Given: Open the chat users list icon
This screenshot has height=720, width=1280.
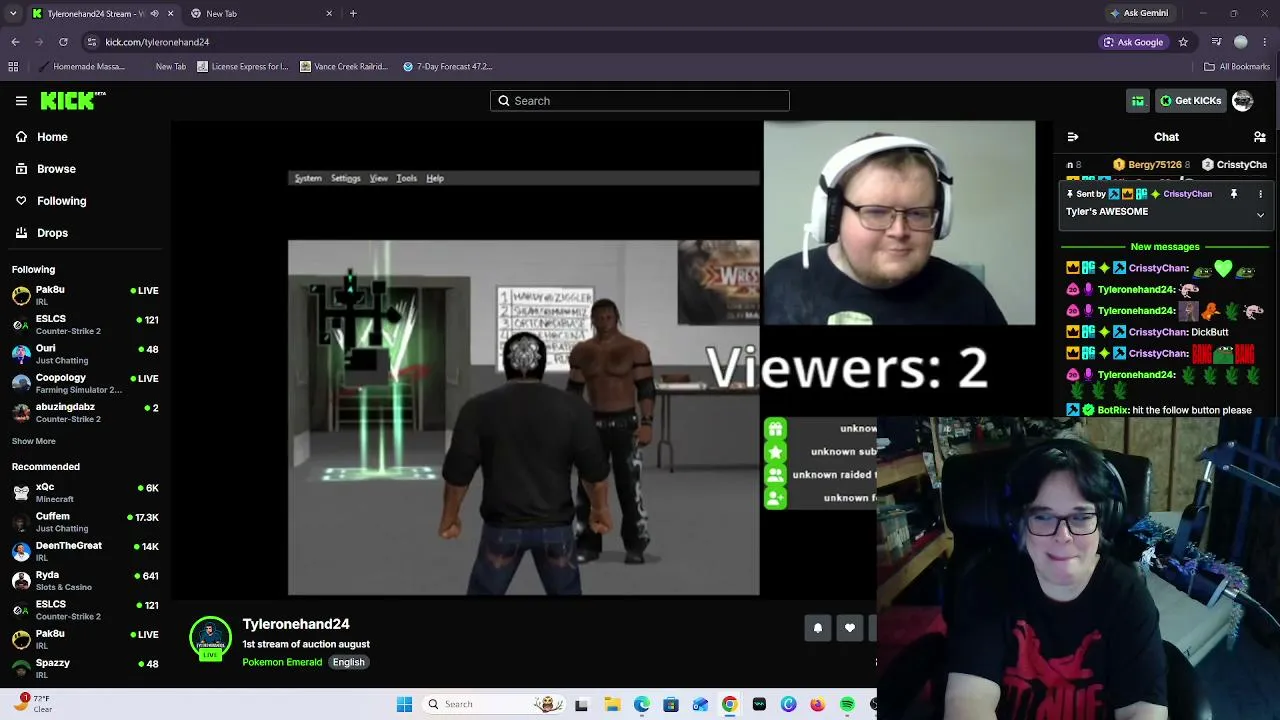Looking at the screenshot, I should point(1260,137).
